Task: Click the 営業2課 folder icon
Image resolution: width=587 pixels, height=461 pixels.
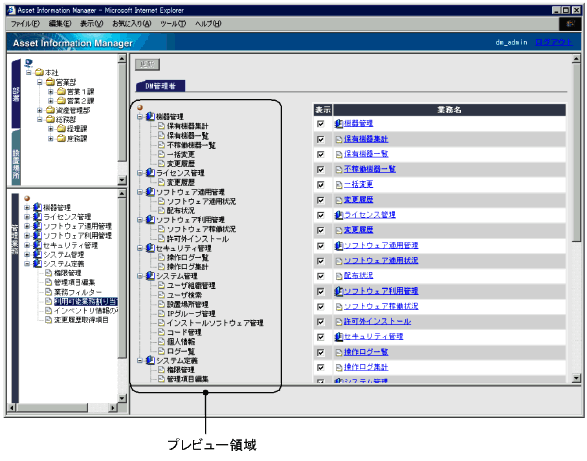Action: [x=61, y=101]
